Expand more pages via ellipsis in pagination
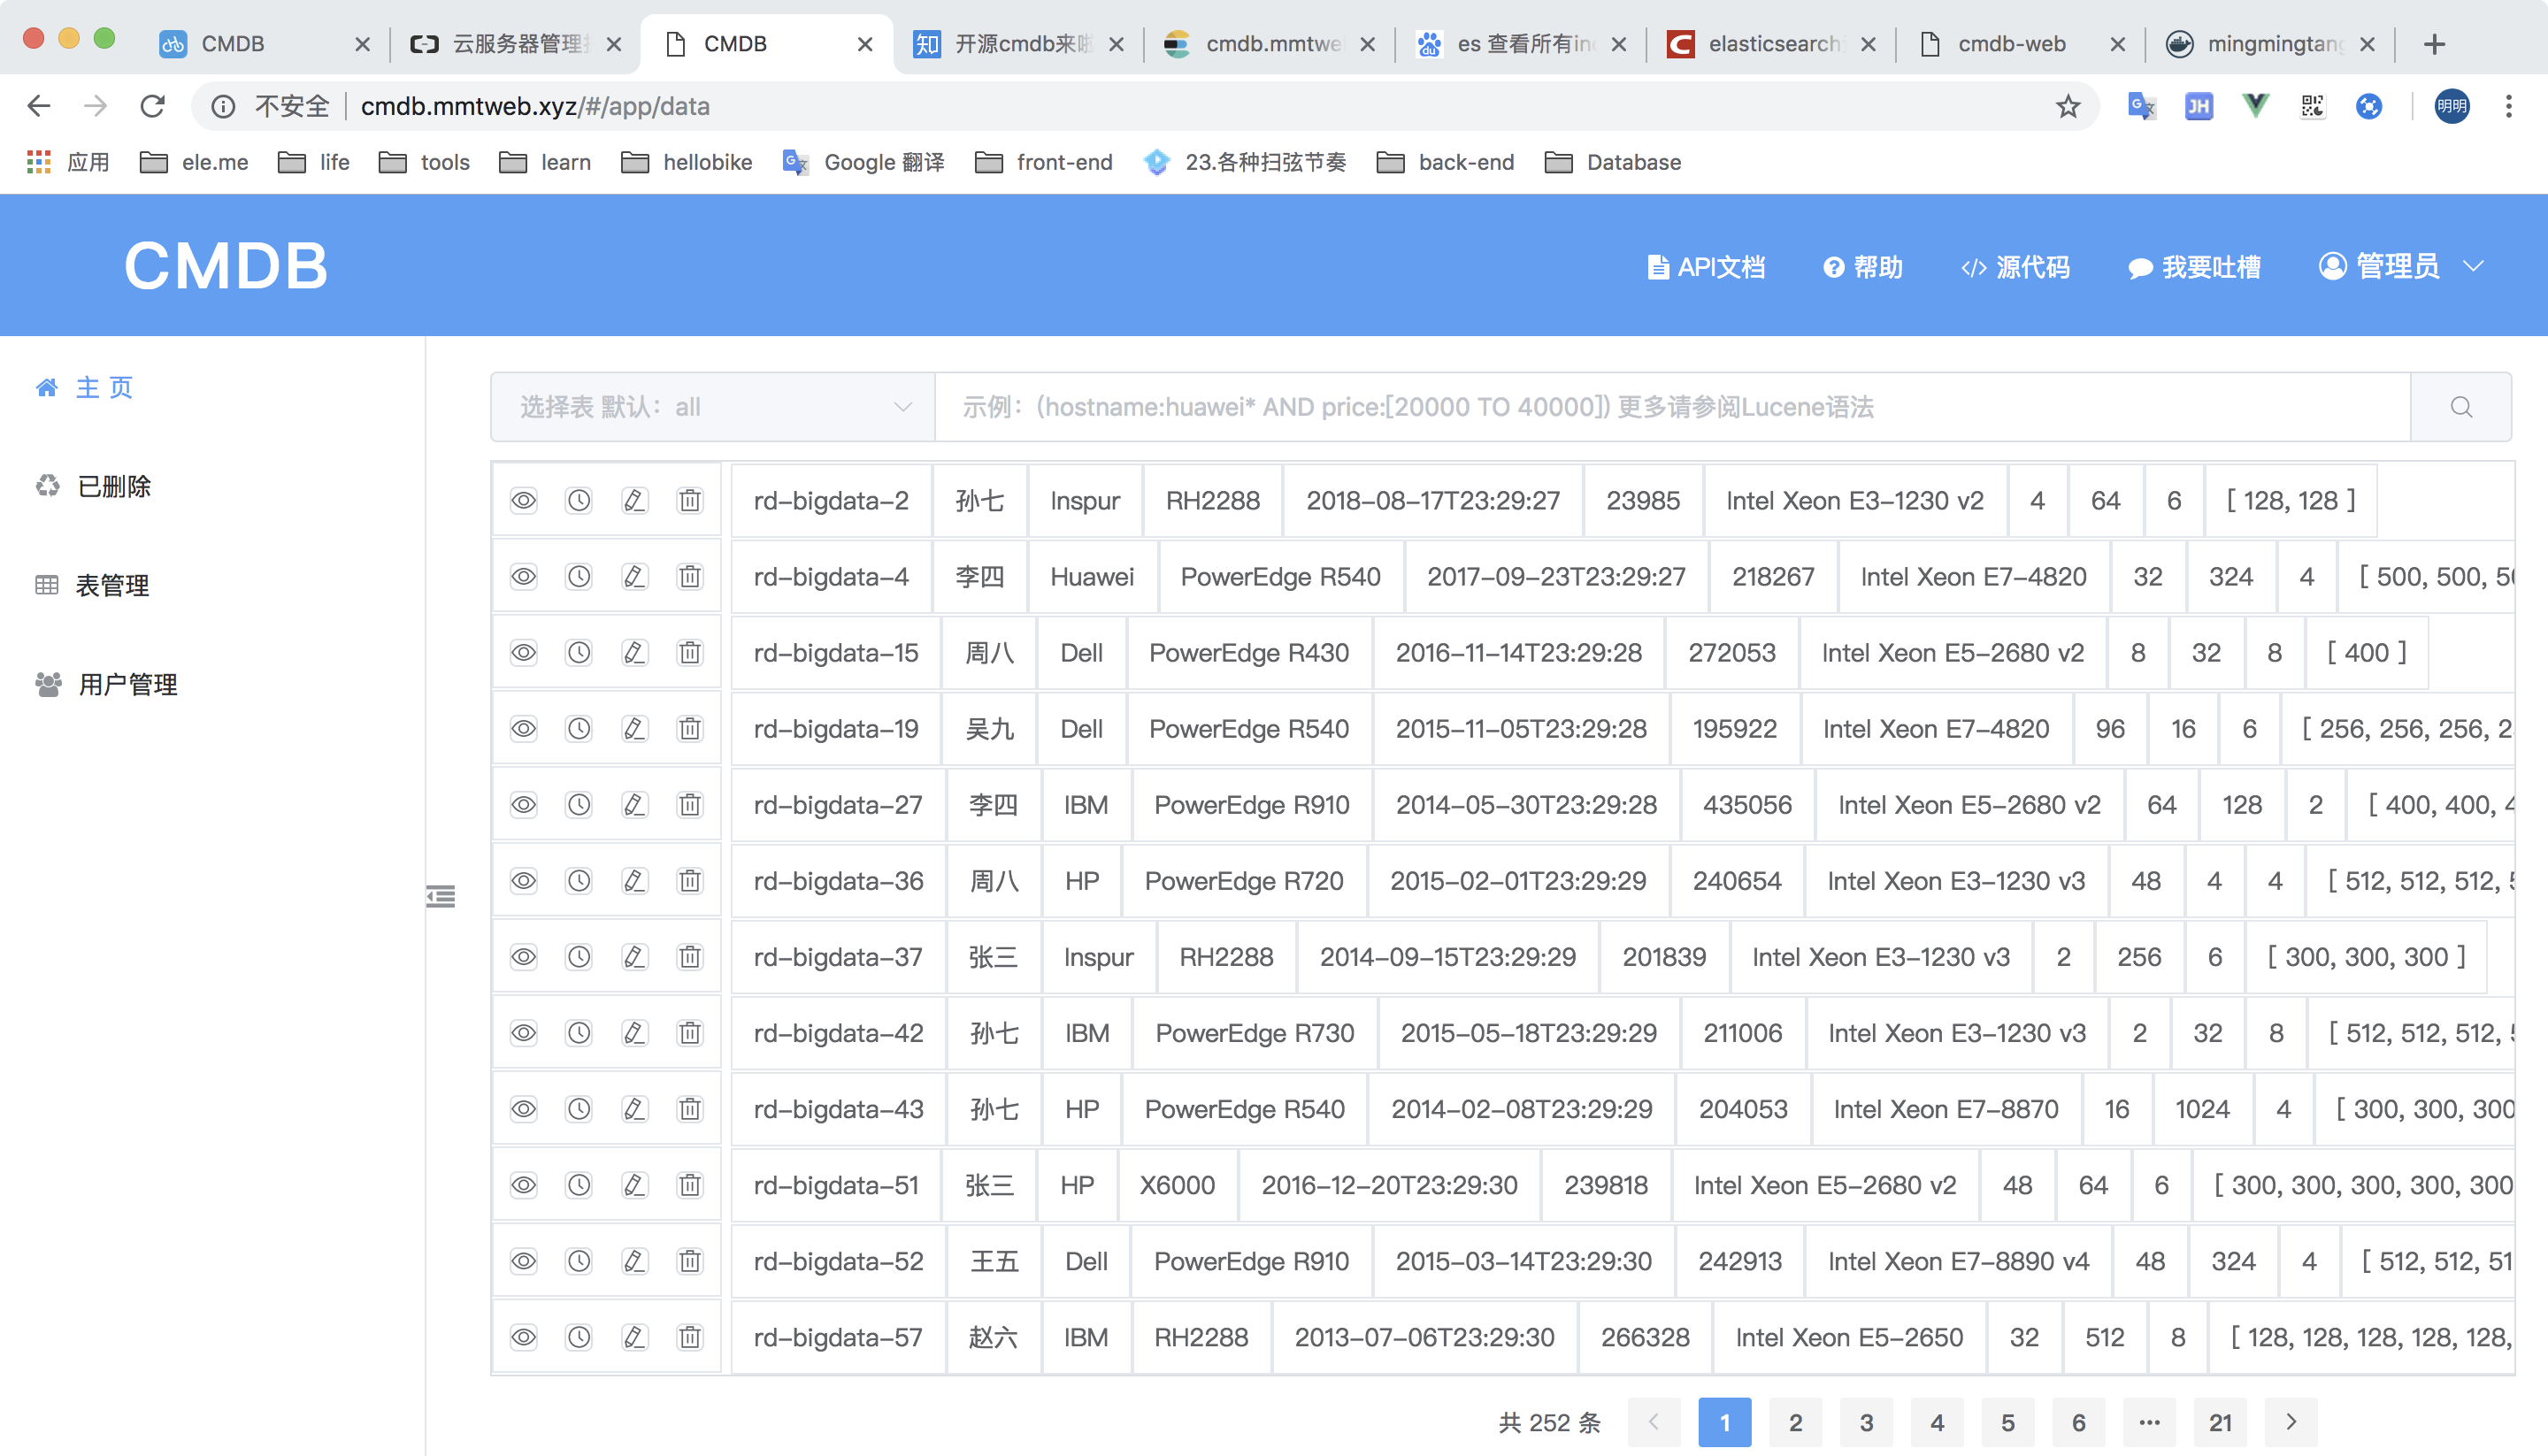Image resolution: width=2548 pixels, height=1456 pixels. (x=2149, y=1422)
